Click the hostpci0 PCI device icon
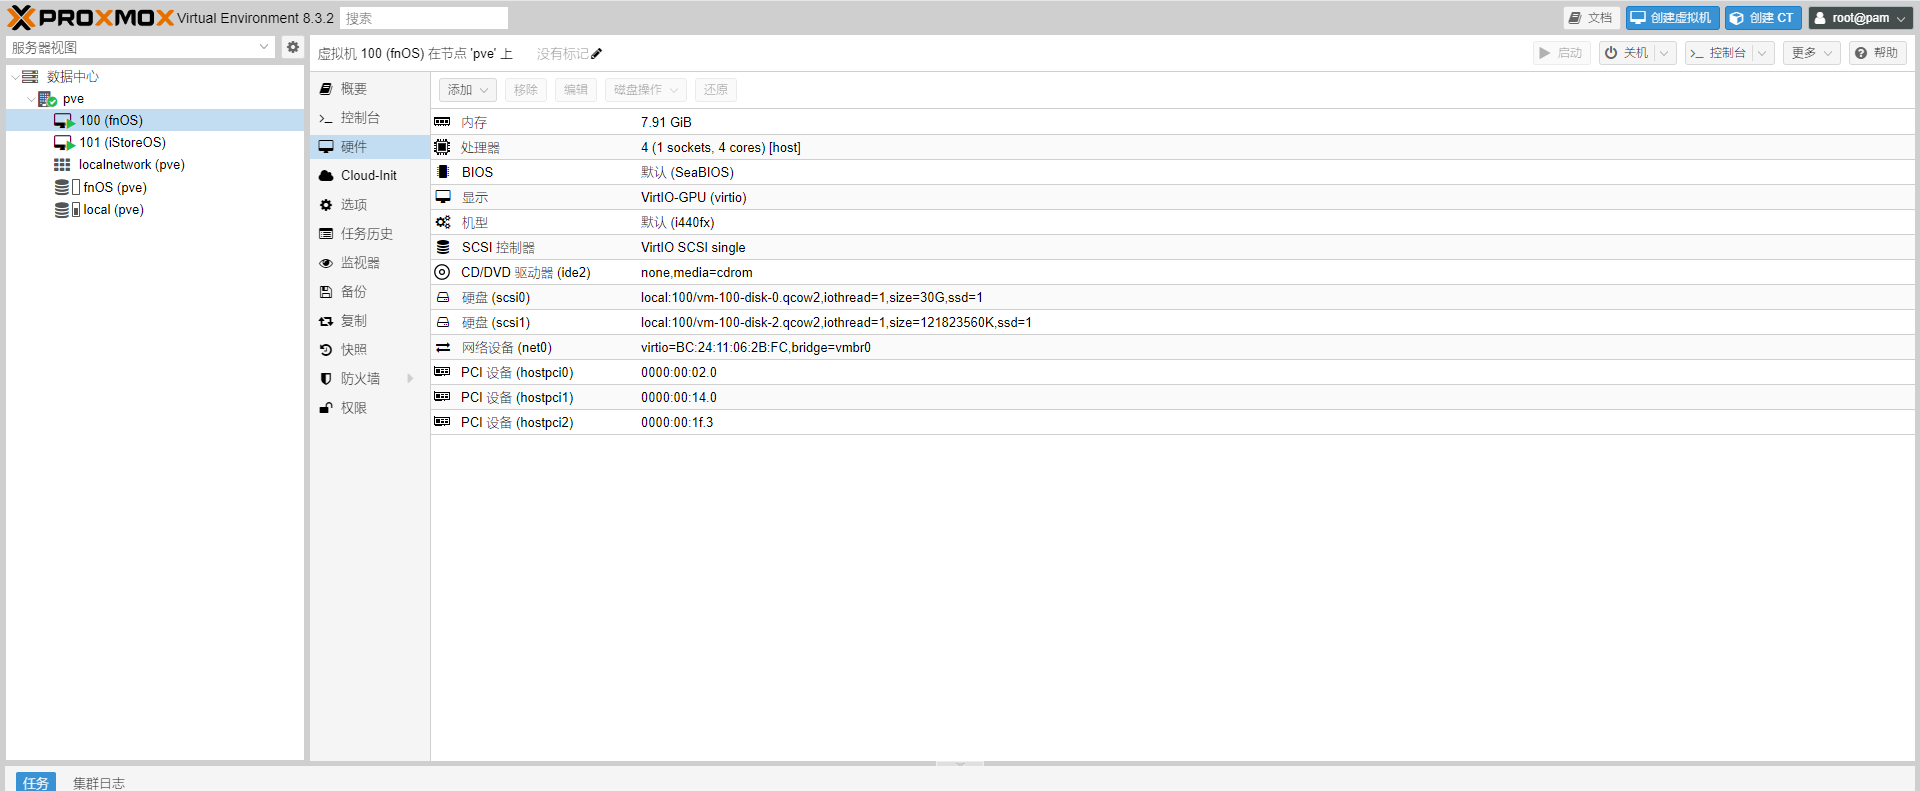Viewport: 1920px width, 791px height. click(x=442, y=372)
